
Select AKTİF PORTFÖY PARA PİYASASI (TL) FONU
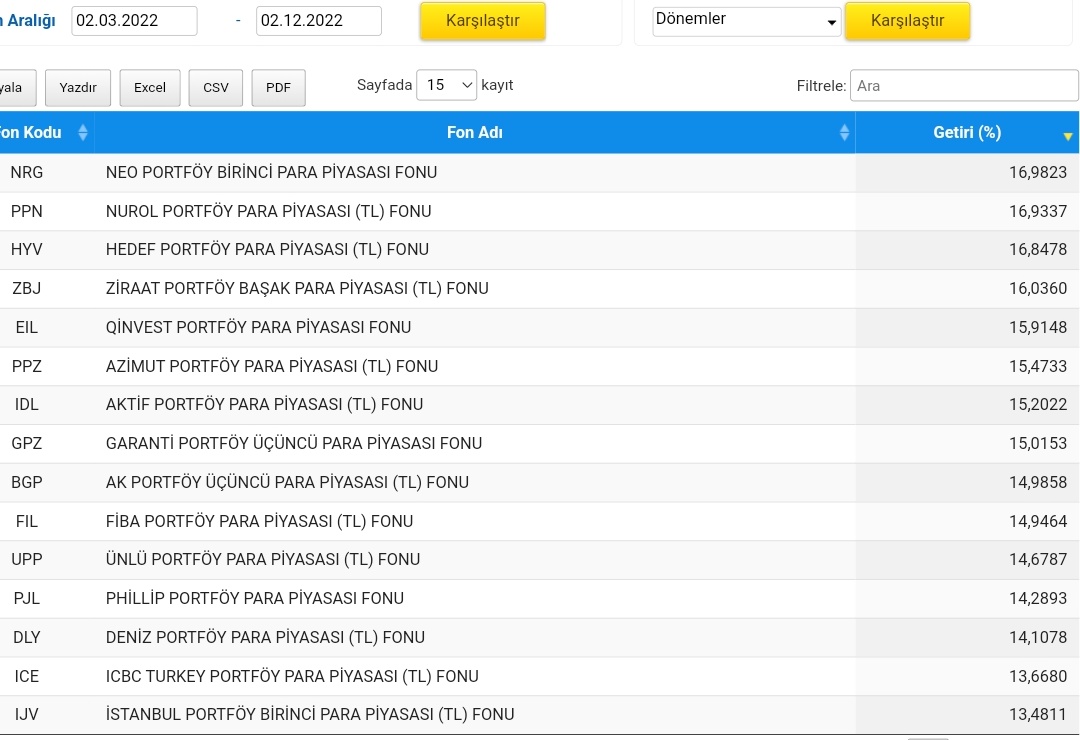(x=264, y=404)
